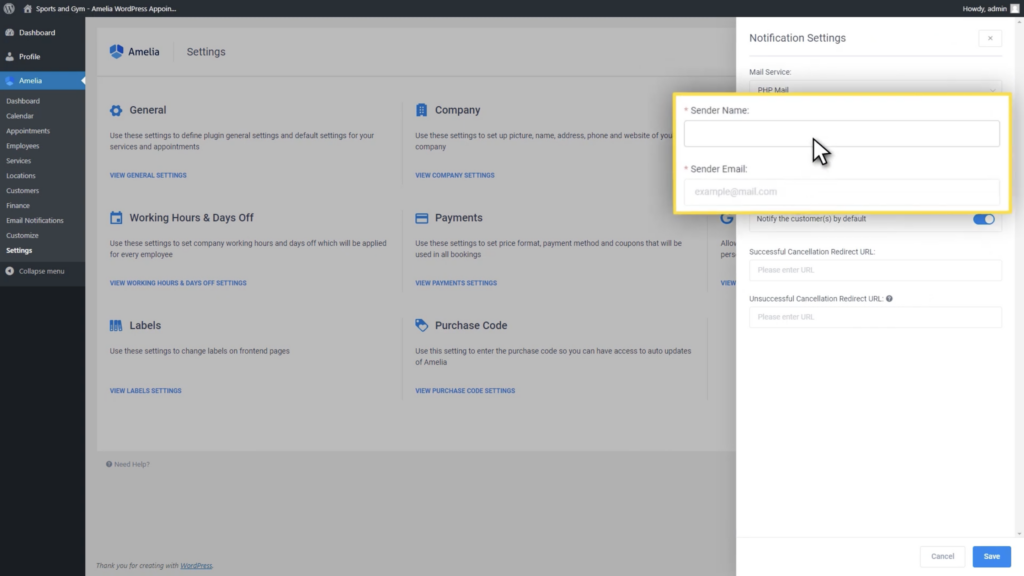The width and height of the screenshot is (1024, 576).
Task: Click the Need Help question icon
Action: click(x=109, y=464)
